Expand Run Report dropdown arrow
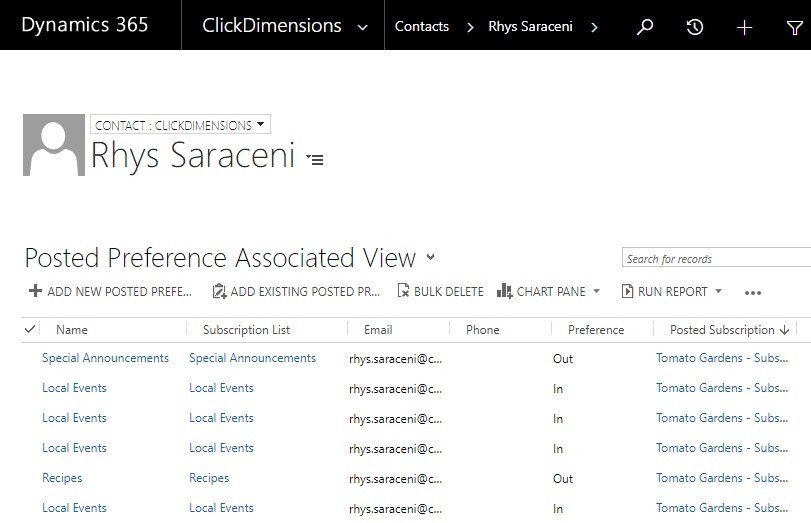This screenshot has width=811, height=523. tap(718, 291)
